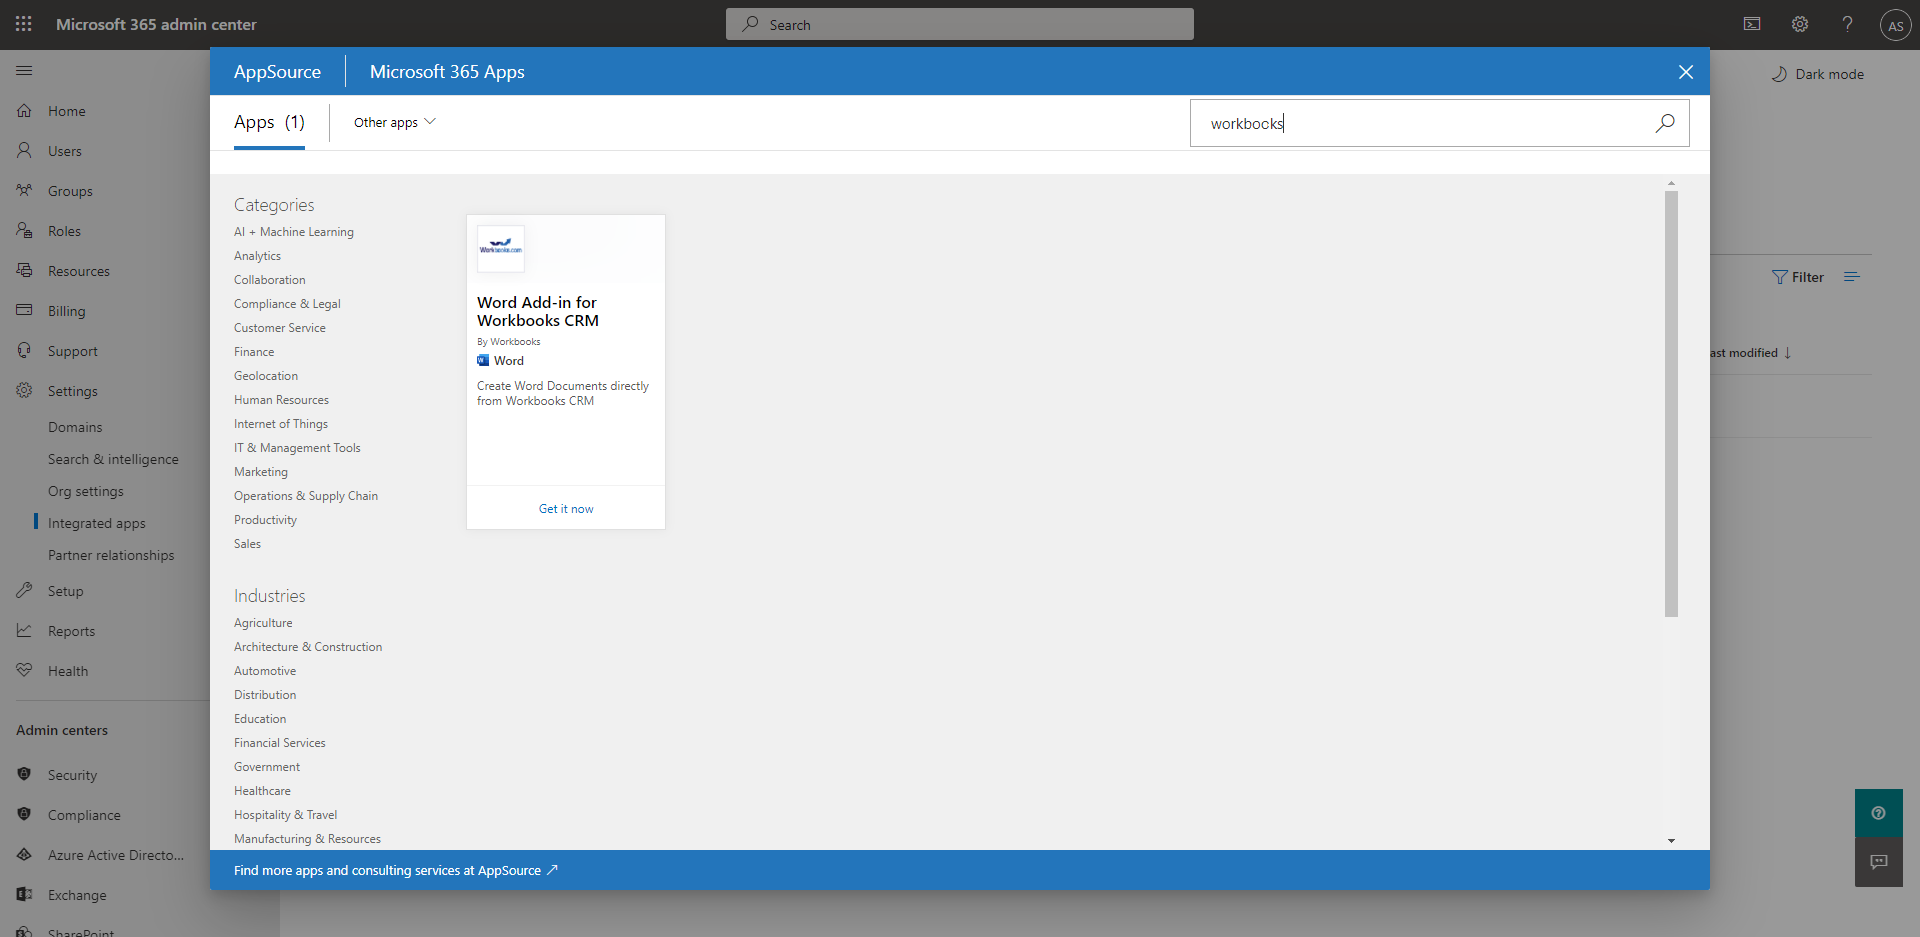Screen dimensions: 1920x937
Task: Expand the Other apps dropdown
Action: click(395, 122)
